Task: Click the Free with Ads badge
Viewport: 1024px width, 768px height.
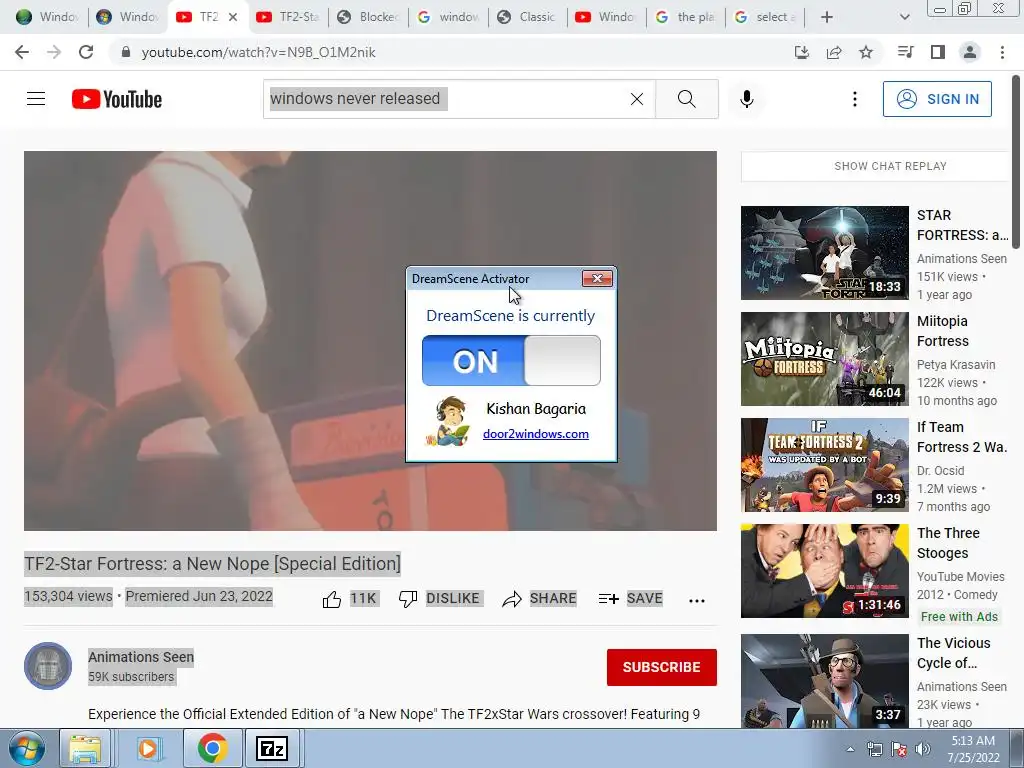Action: point(959,616)
